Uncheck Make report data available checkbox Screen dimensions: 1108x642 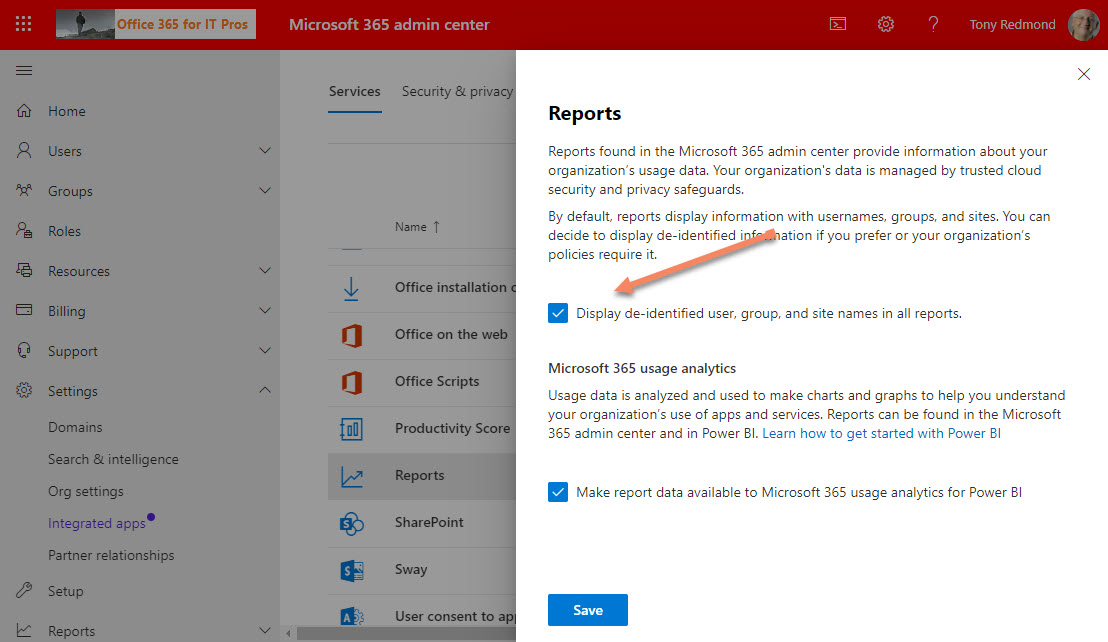558,492
